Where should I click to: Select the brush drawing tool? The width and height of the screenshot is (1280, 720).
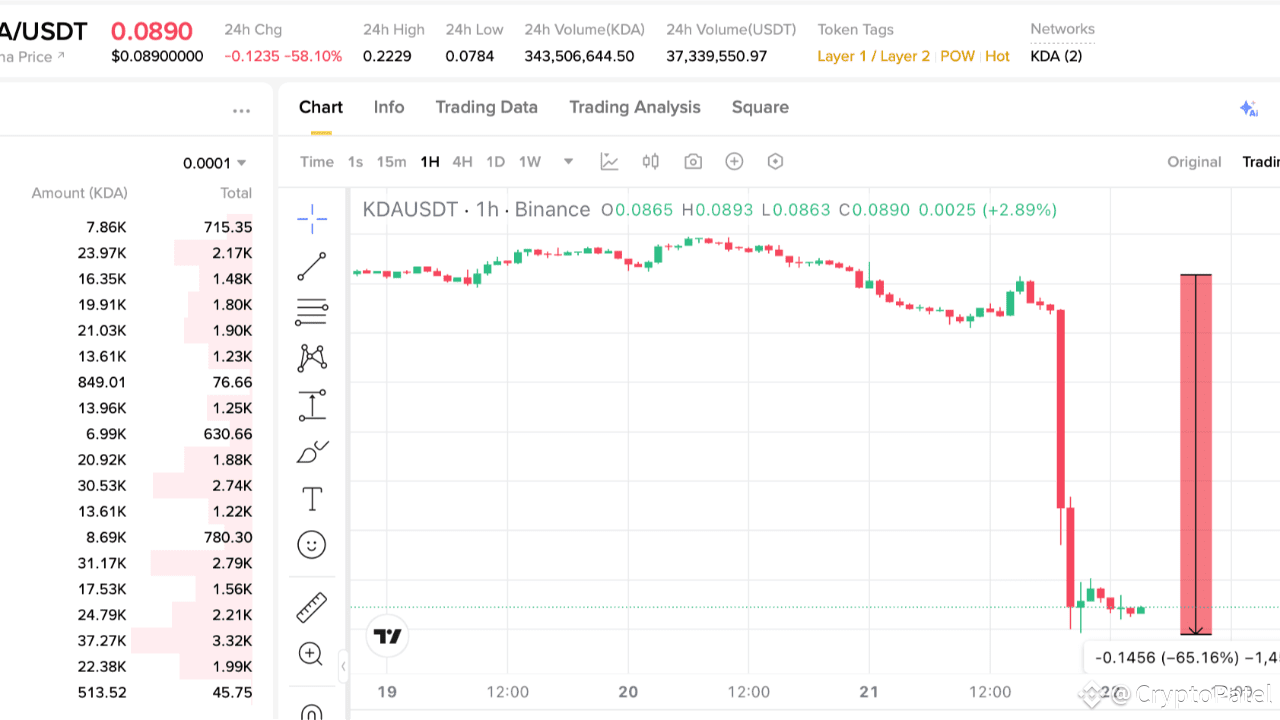[312, 452]
